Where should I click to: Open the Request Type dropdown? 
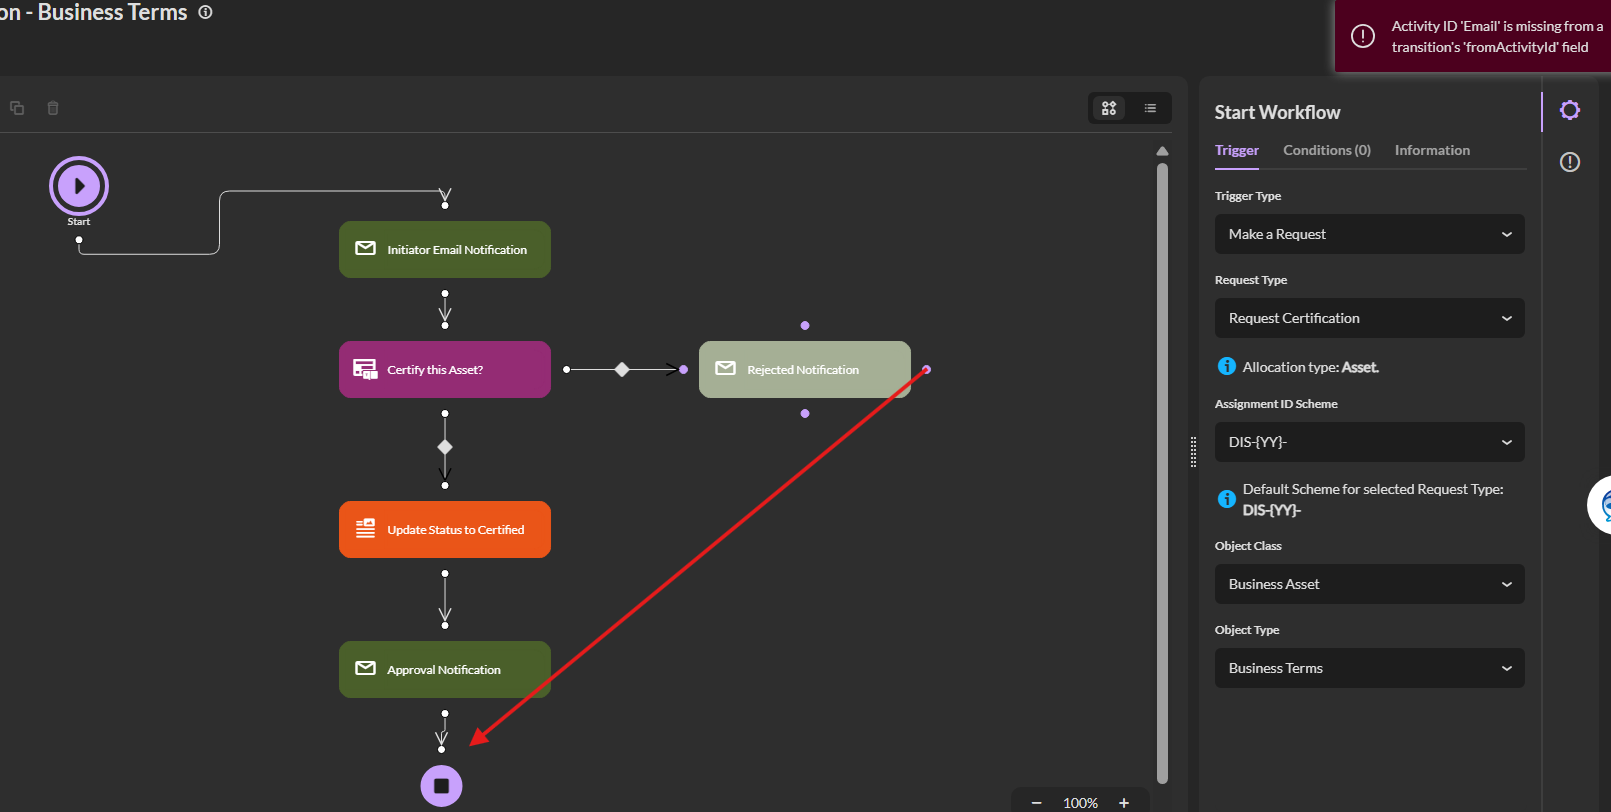tap(1370, 318)
